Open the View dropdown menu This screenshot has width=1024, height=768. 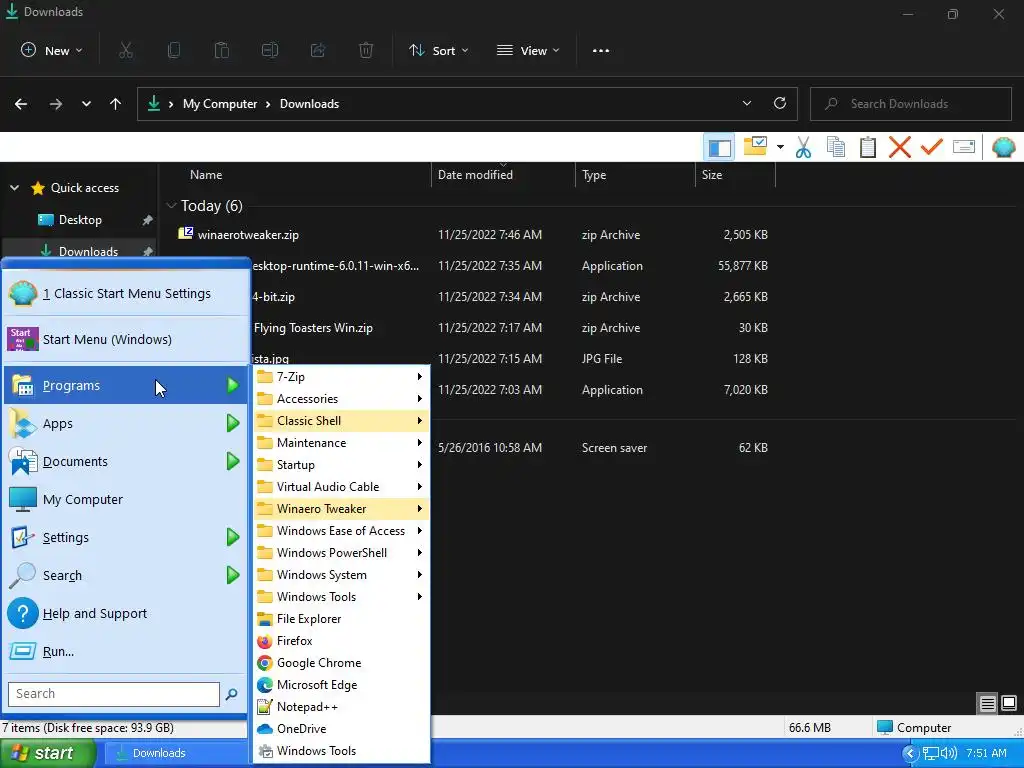pos(528,50)
